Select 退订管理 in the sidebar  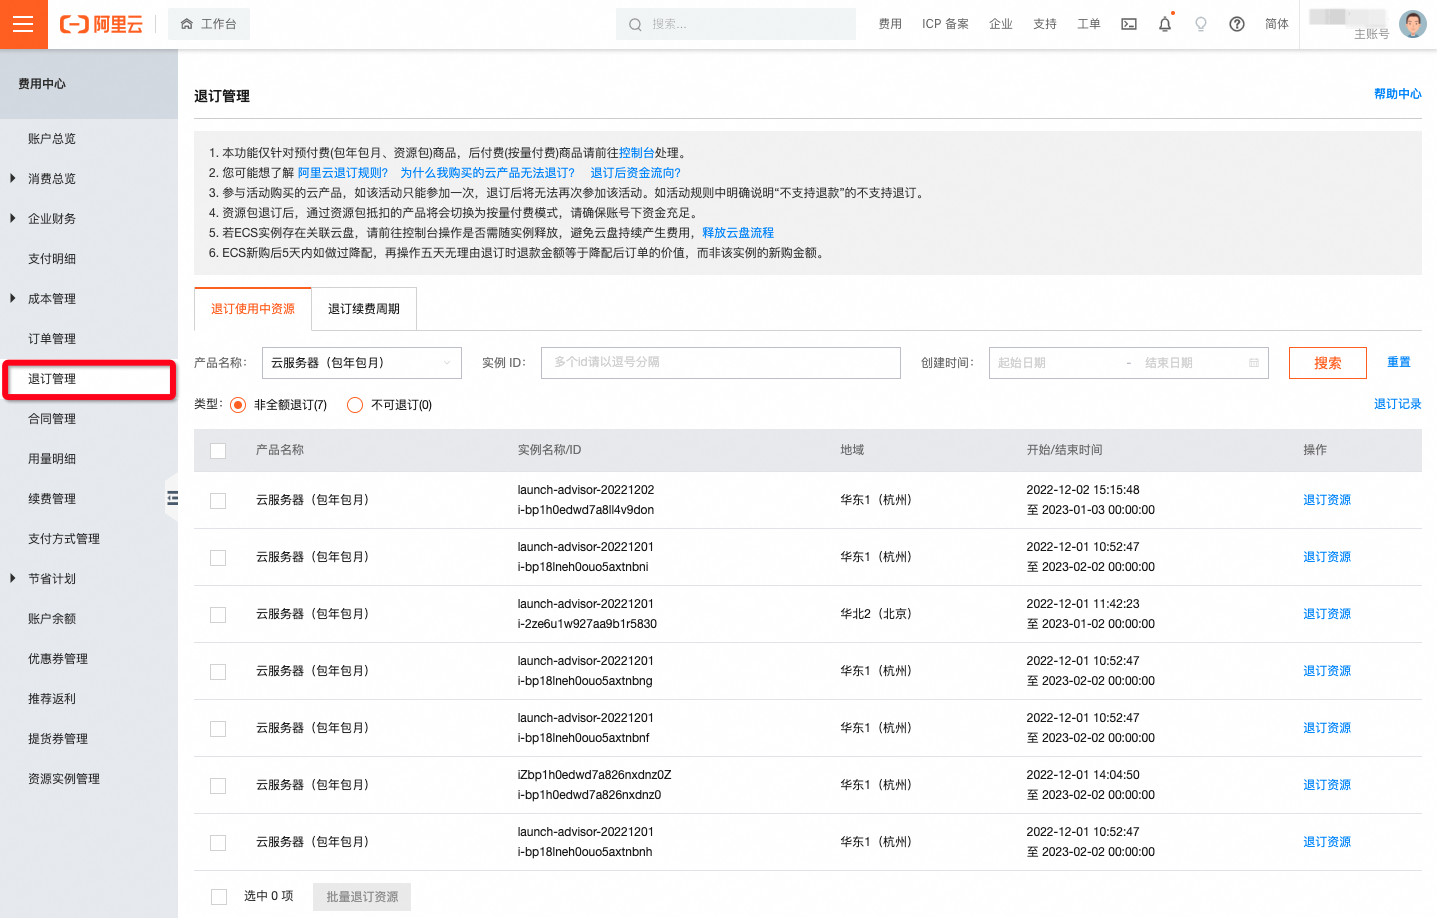click(52, 379)
